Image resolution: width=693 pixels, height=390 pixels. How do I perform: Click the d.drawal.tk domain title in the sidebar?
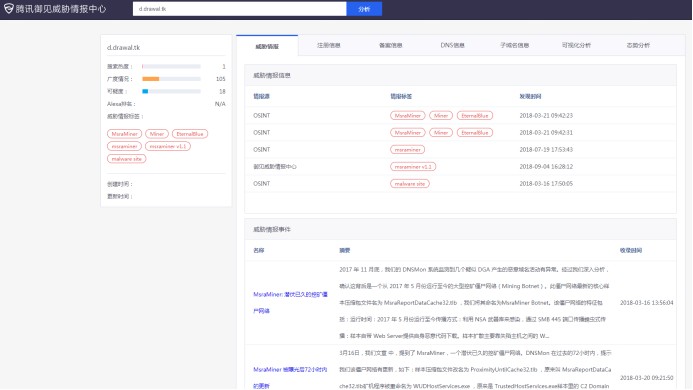(x=123, y=47)
